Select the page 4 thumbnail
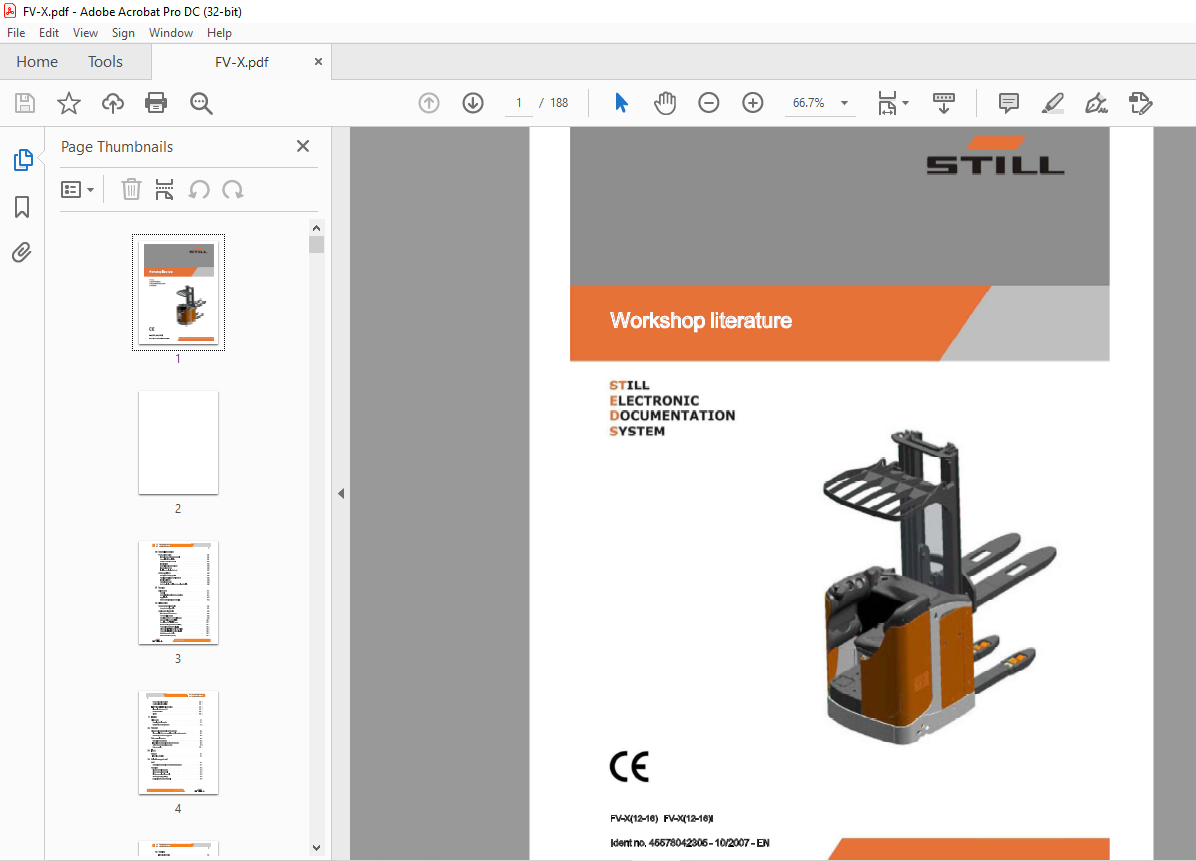This screenshot has width=1196, height=861. 178,743
